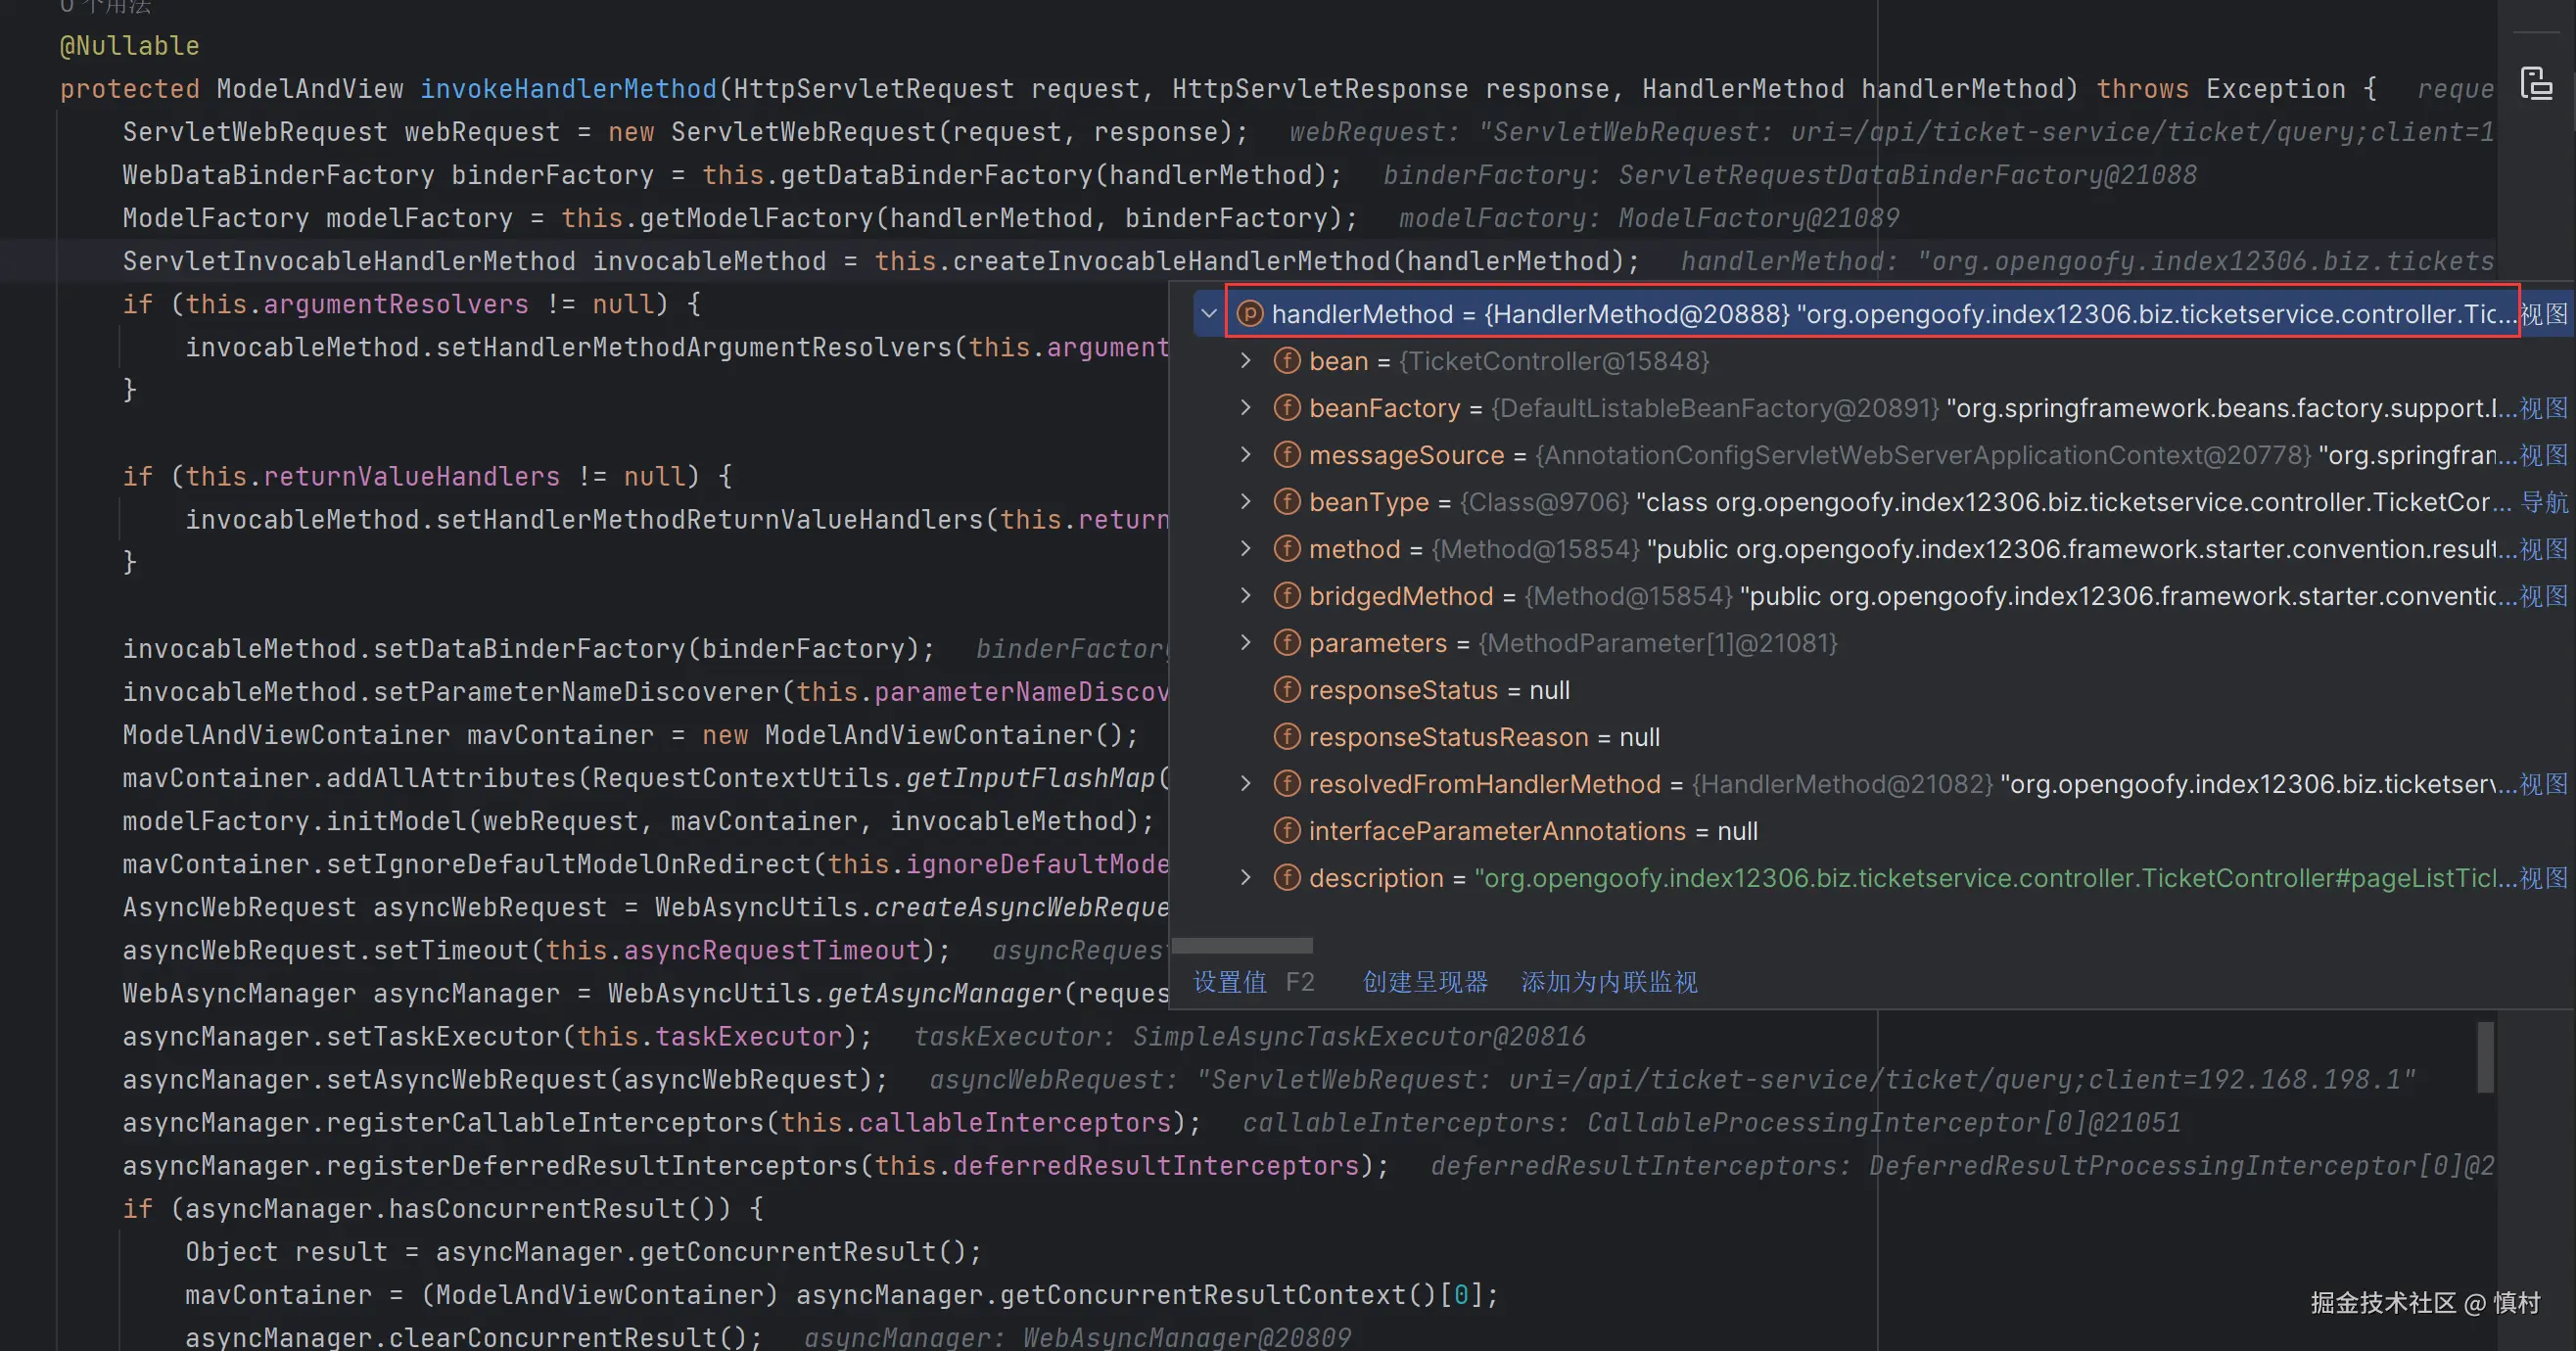Click the reader mode icon at top right

2536,84
